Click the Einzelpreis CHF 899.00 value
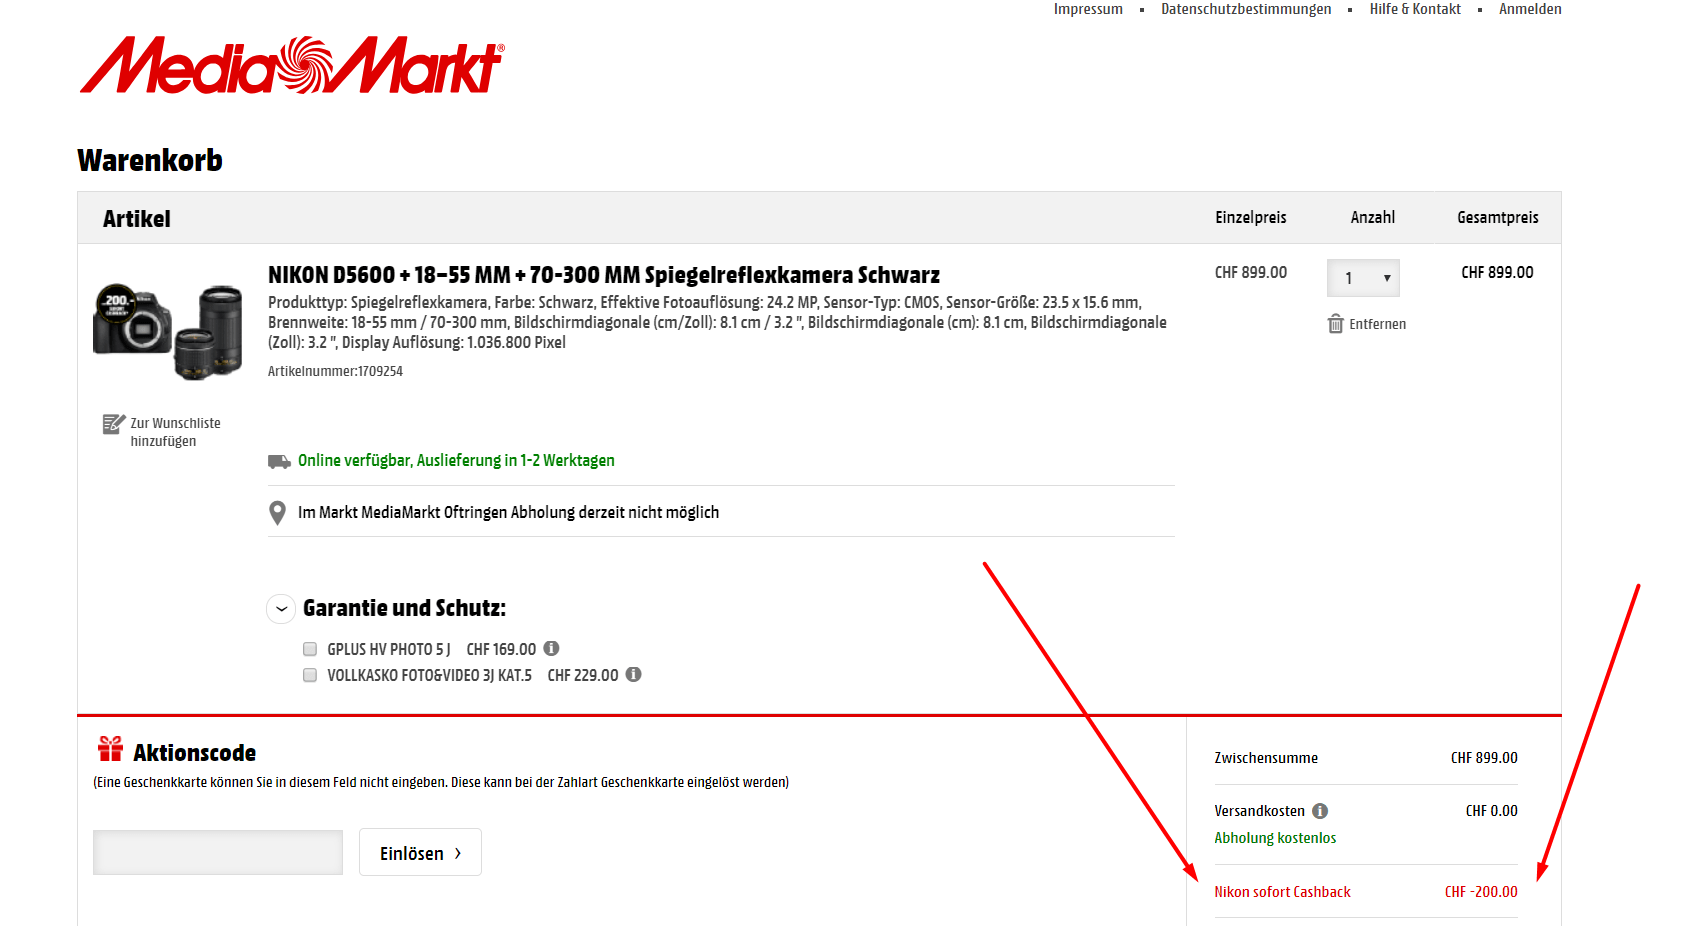This screenshot has height=926, width=1697. tap(1251, 272)
